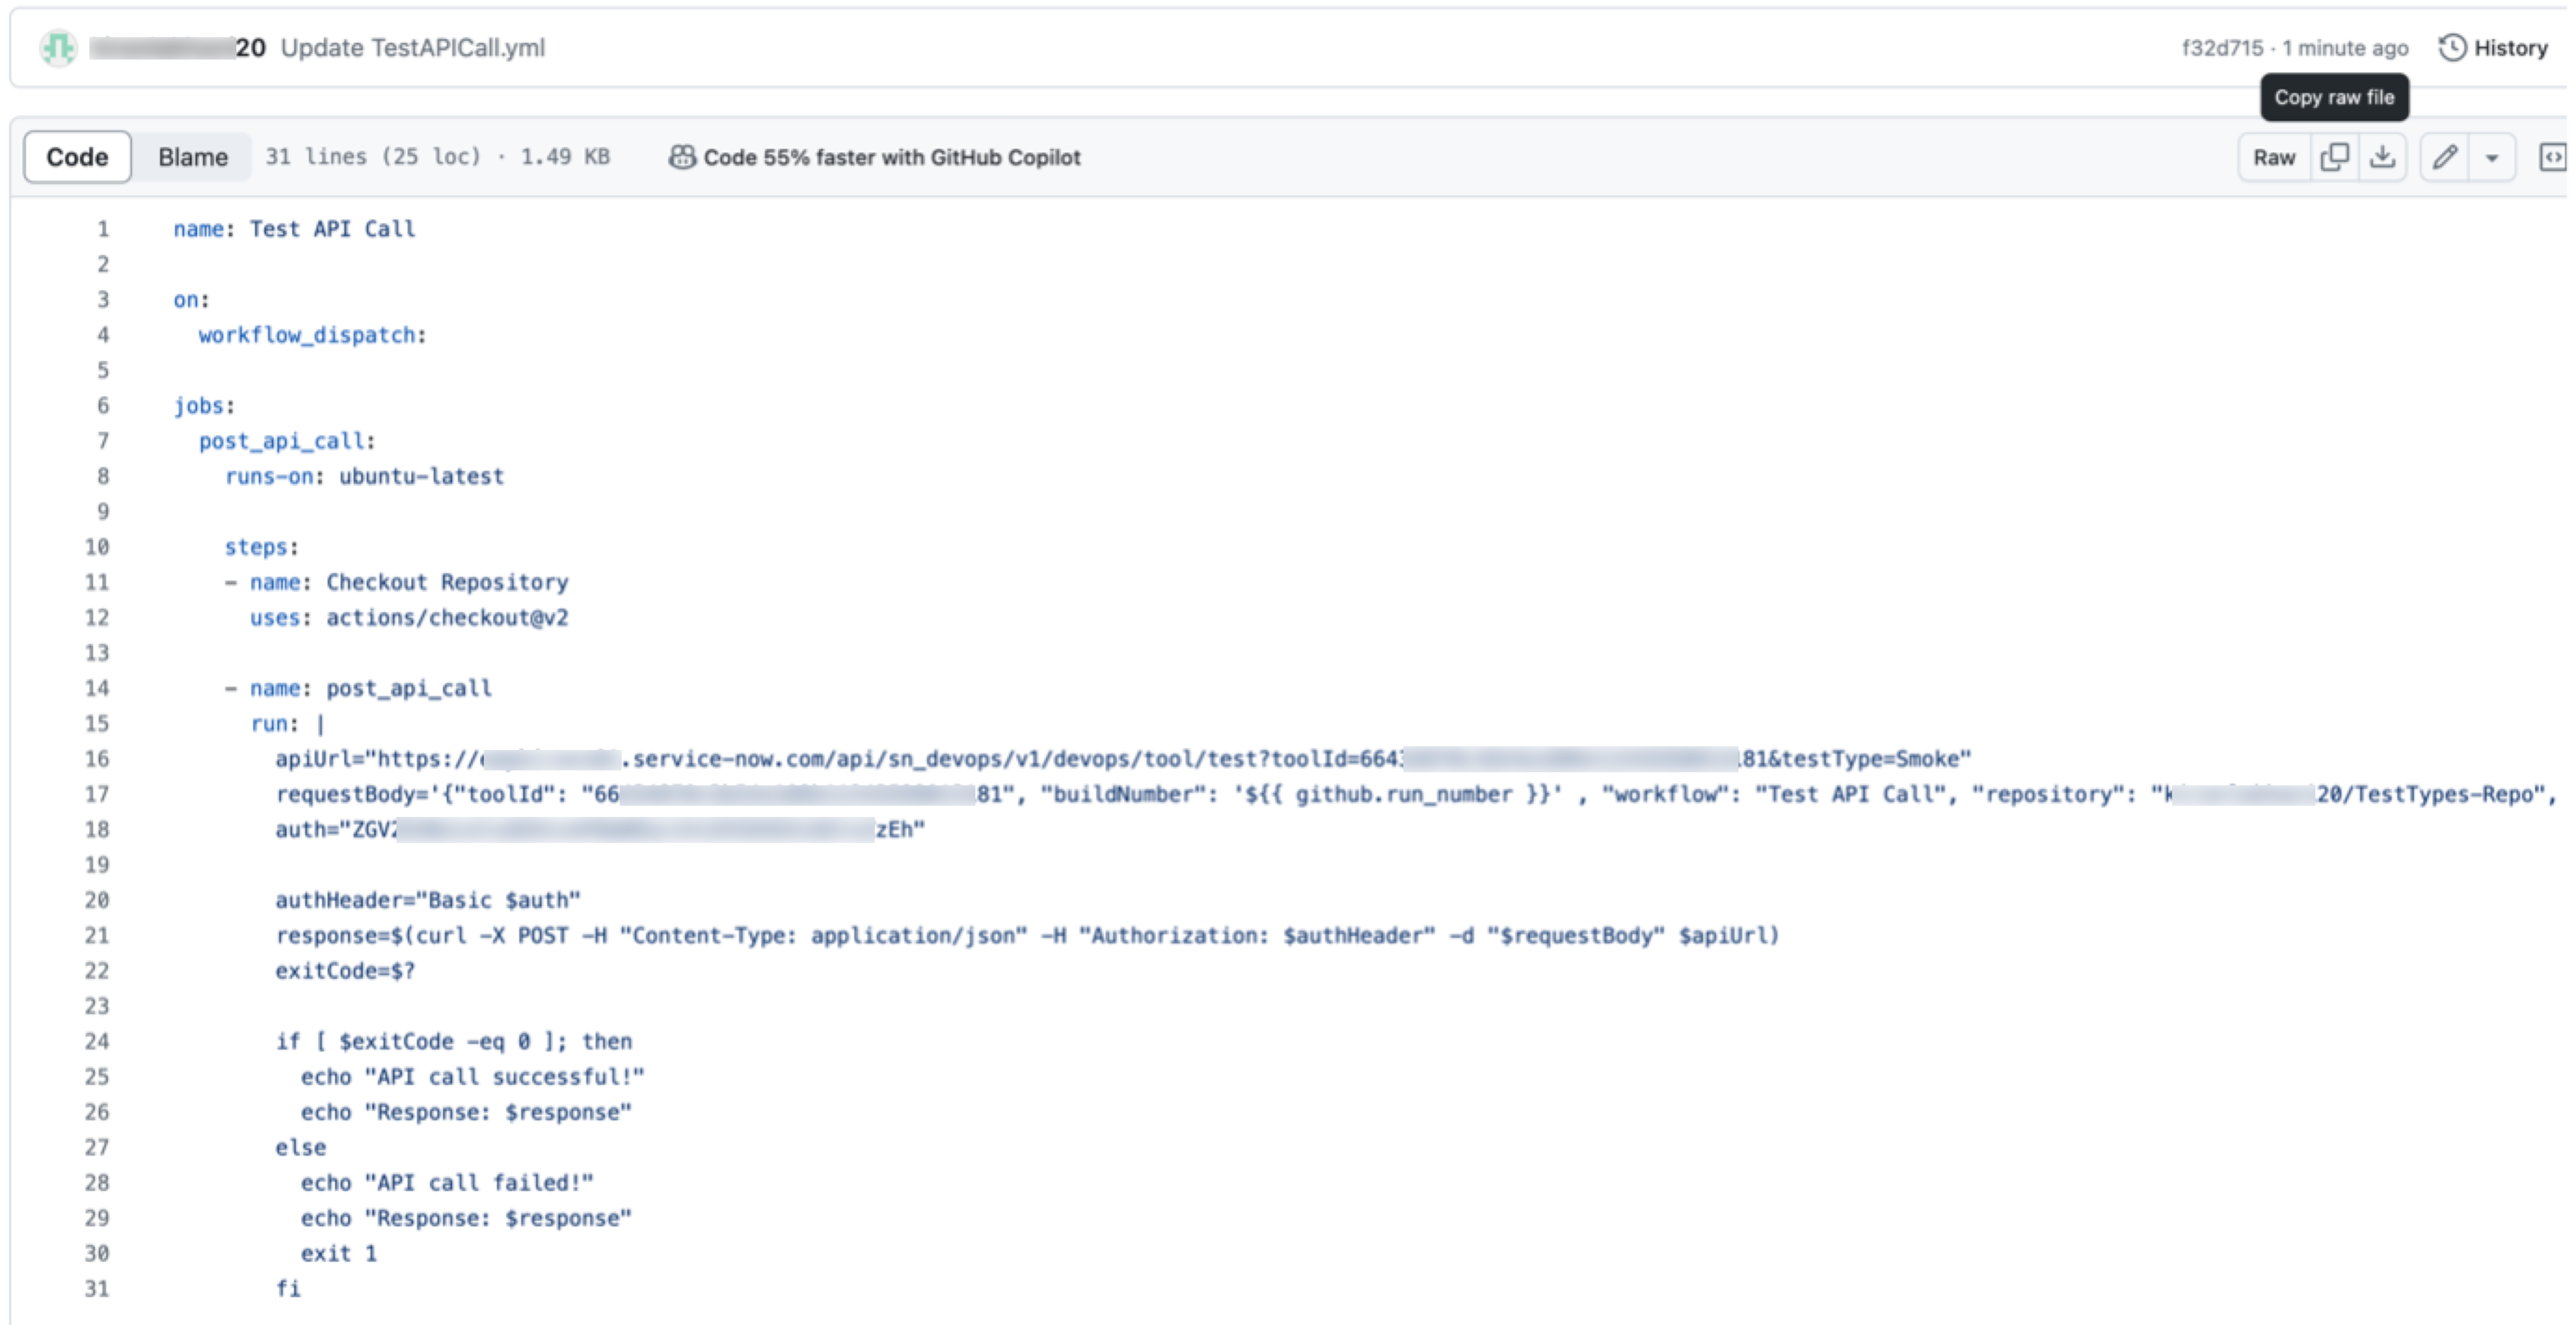Open History for this file
Image resolution: width=2576 pixels, height=1325 pixels.
[2493, 47]
